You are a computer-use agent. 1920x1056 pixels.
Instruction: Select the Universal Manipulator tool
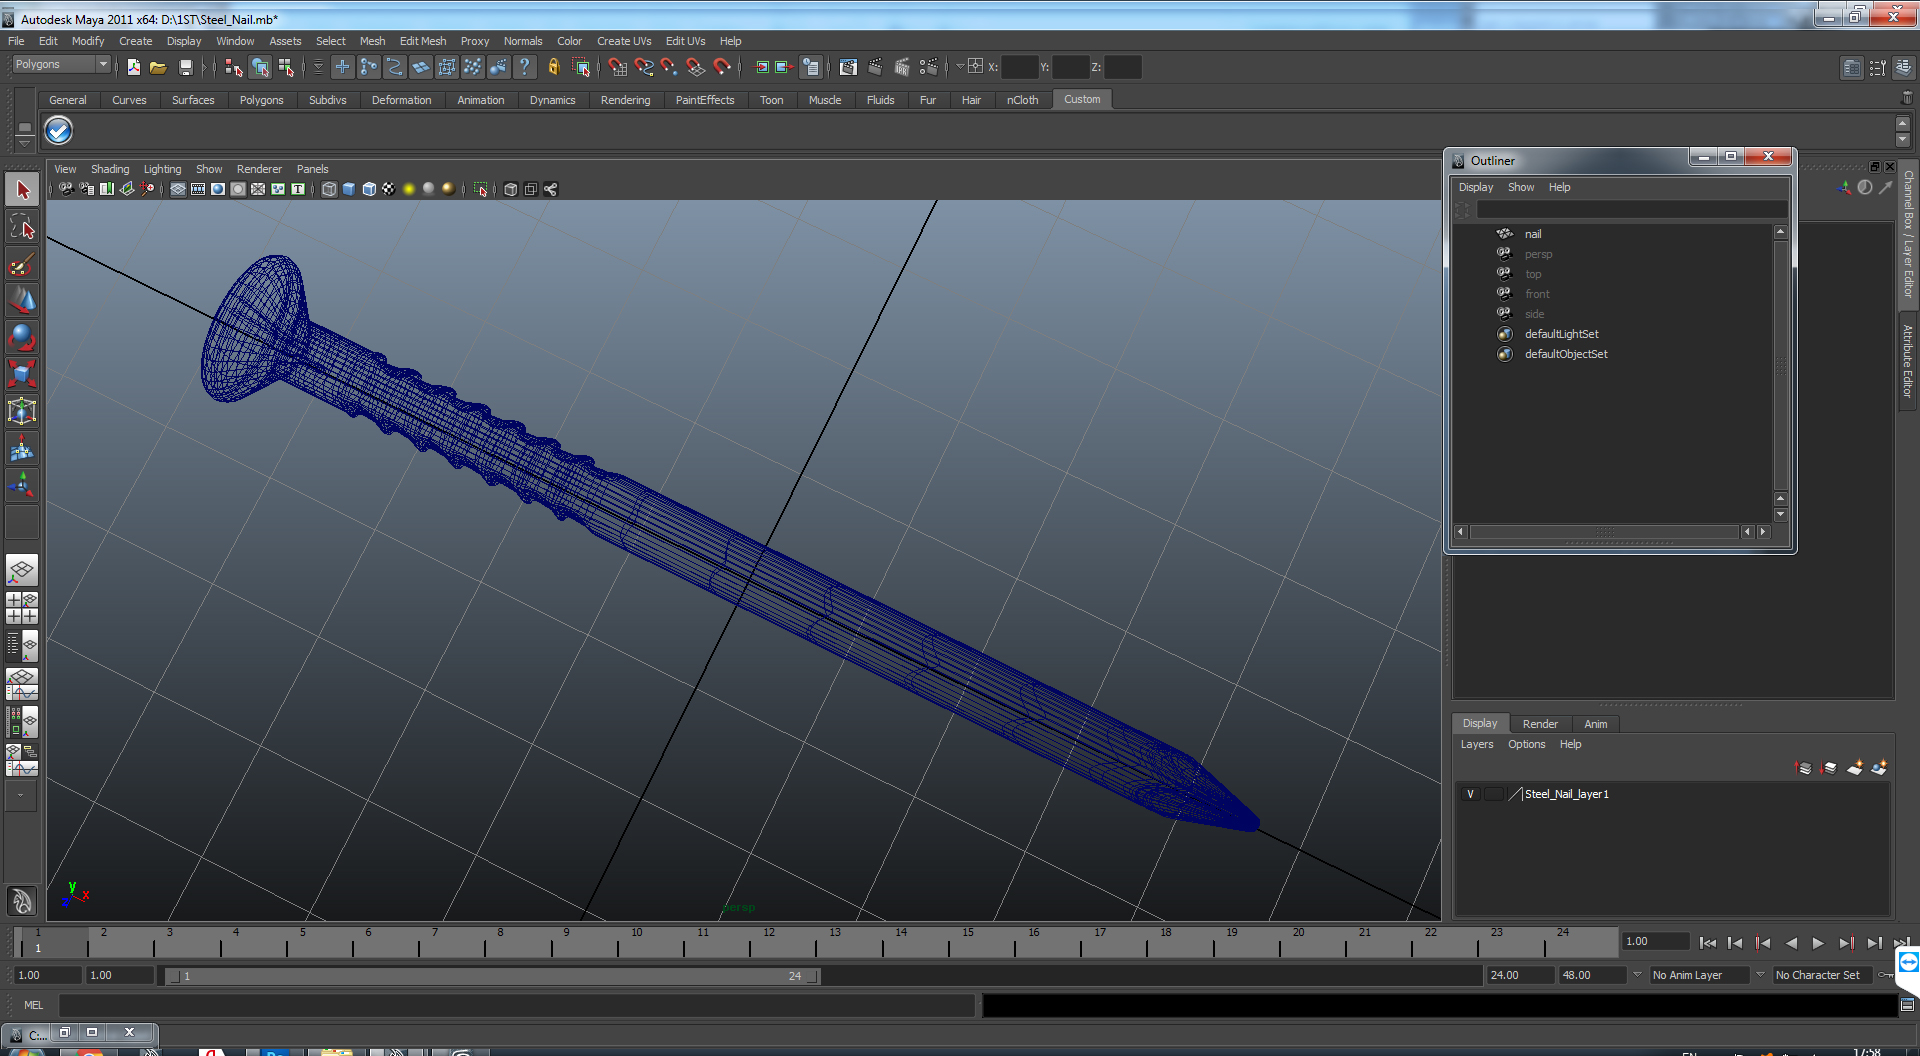(x=22, y=412)
